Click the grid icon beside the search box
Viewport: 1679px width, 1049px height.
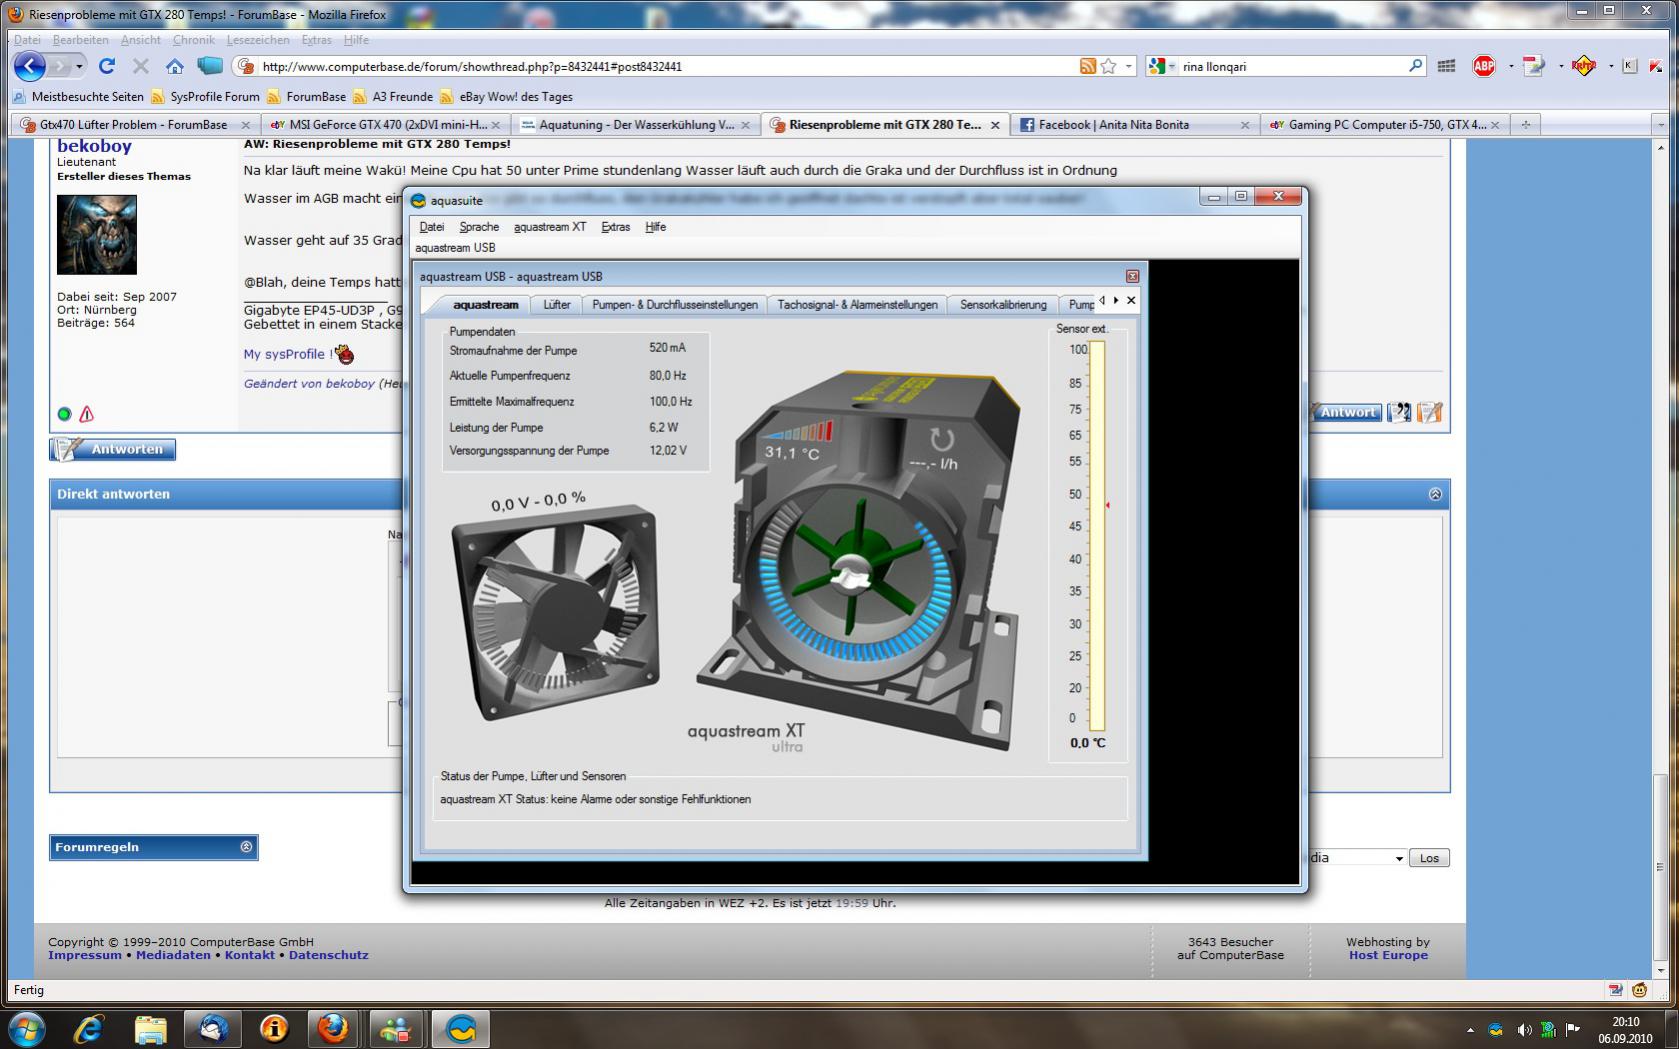pyautogui.click(x=1446, y=66)
